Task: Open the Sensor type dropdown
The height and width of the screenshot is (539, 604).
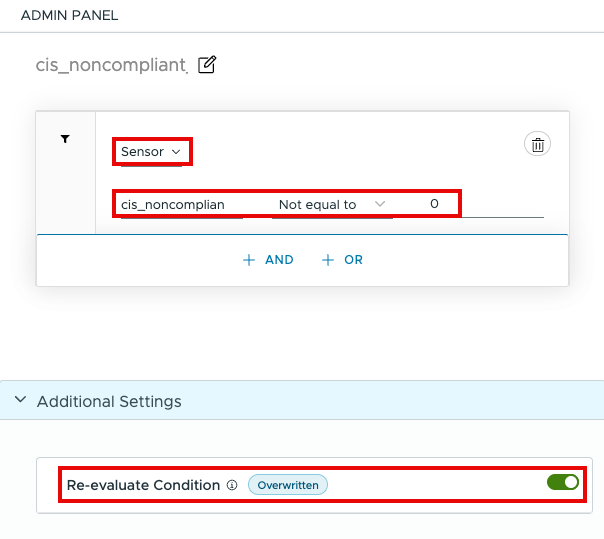Action: [x=150, y=152]
